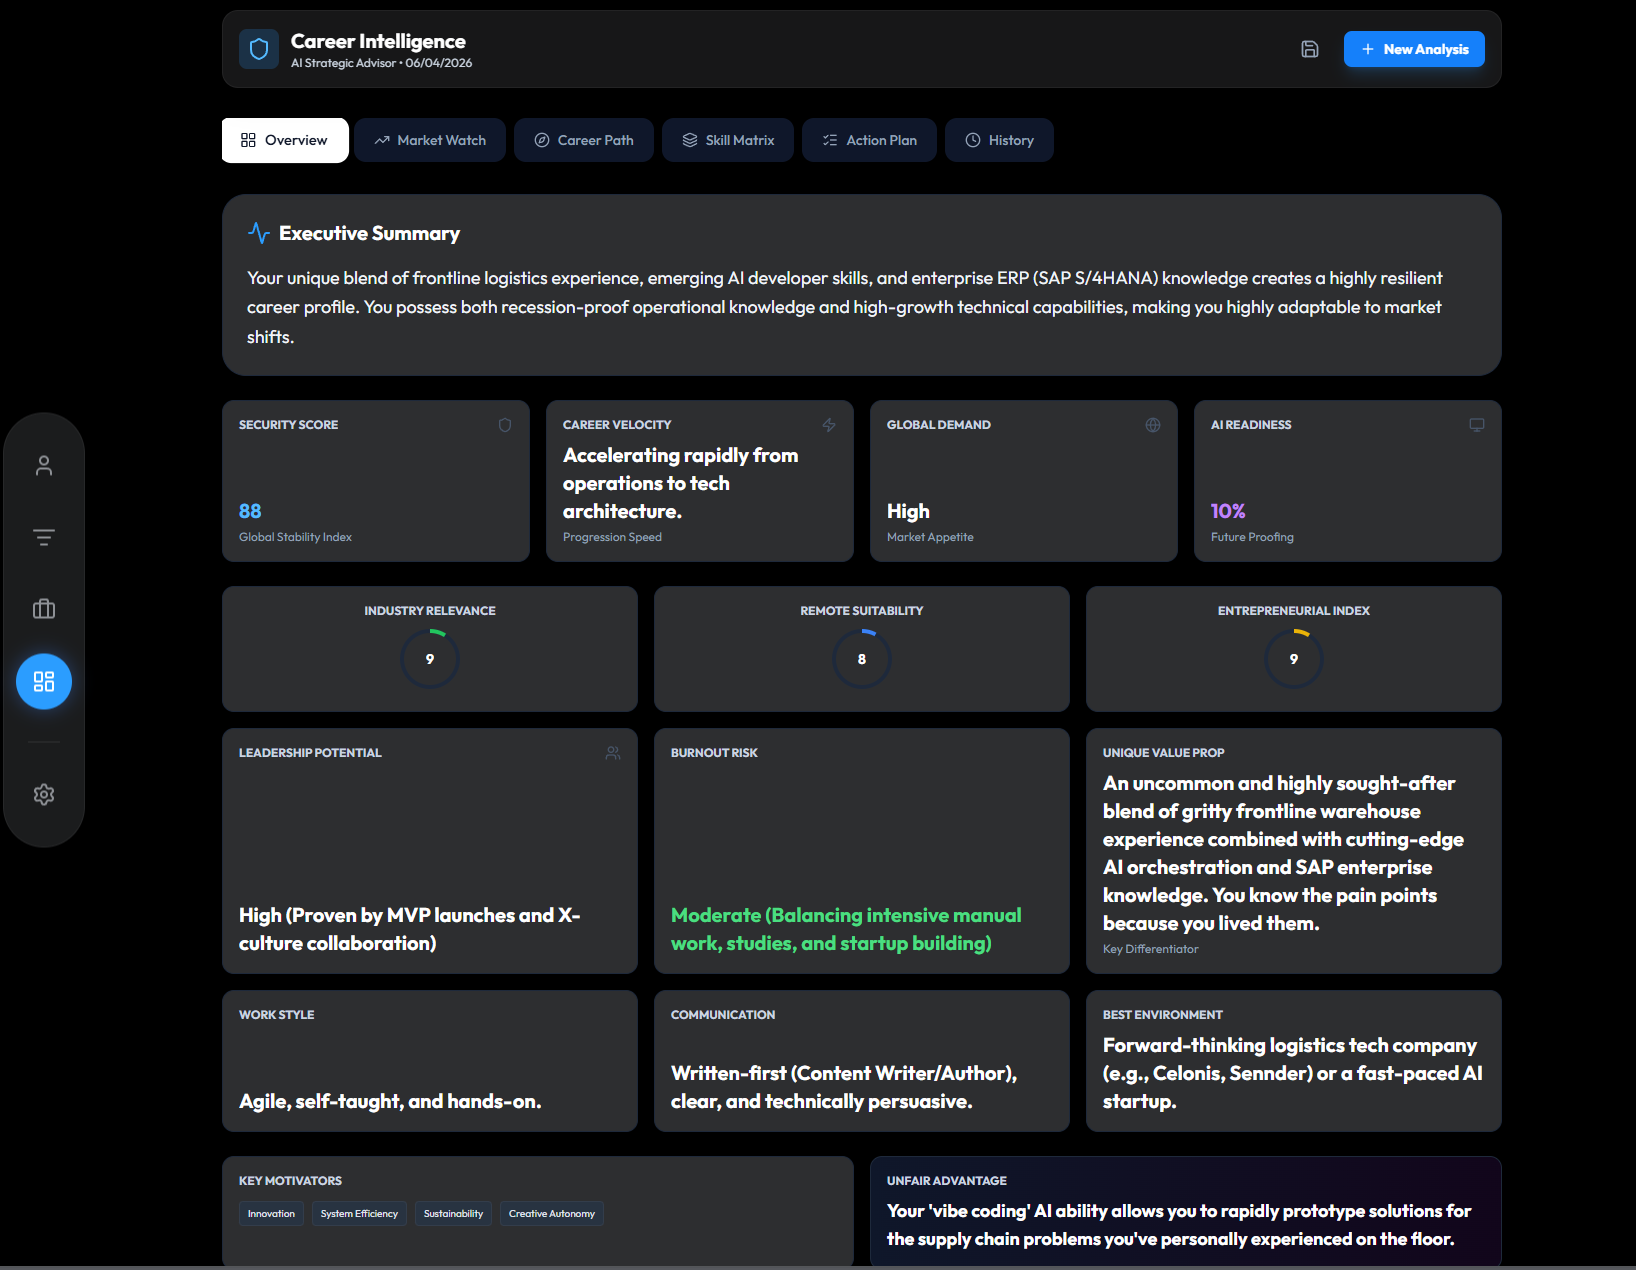The height and width of the screenshot is (1270, 1636).
Task: Click the Leadership Potential people icon
Action: tap(613, 753)
